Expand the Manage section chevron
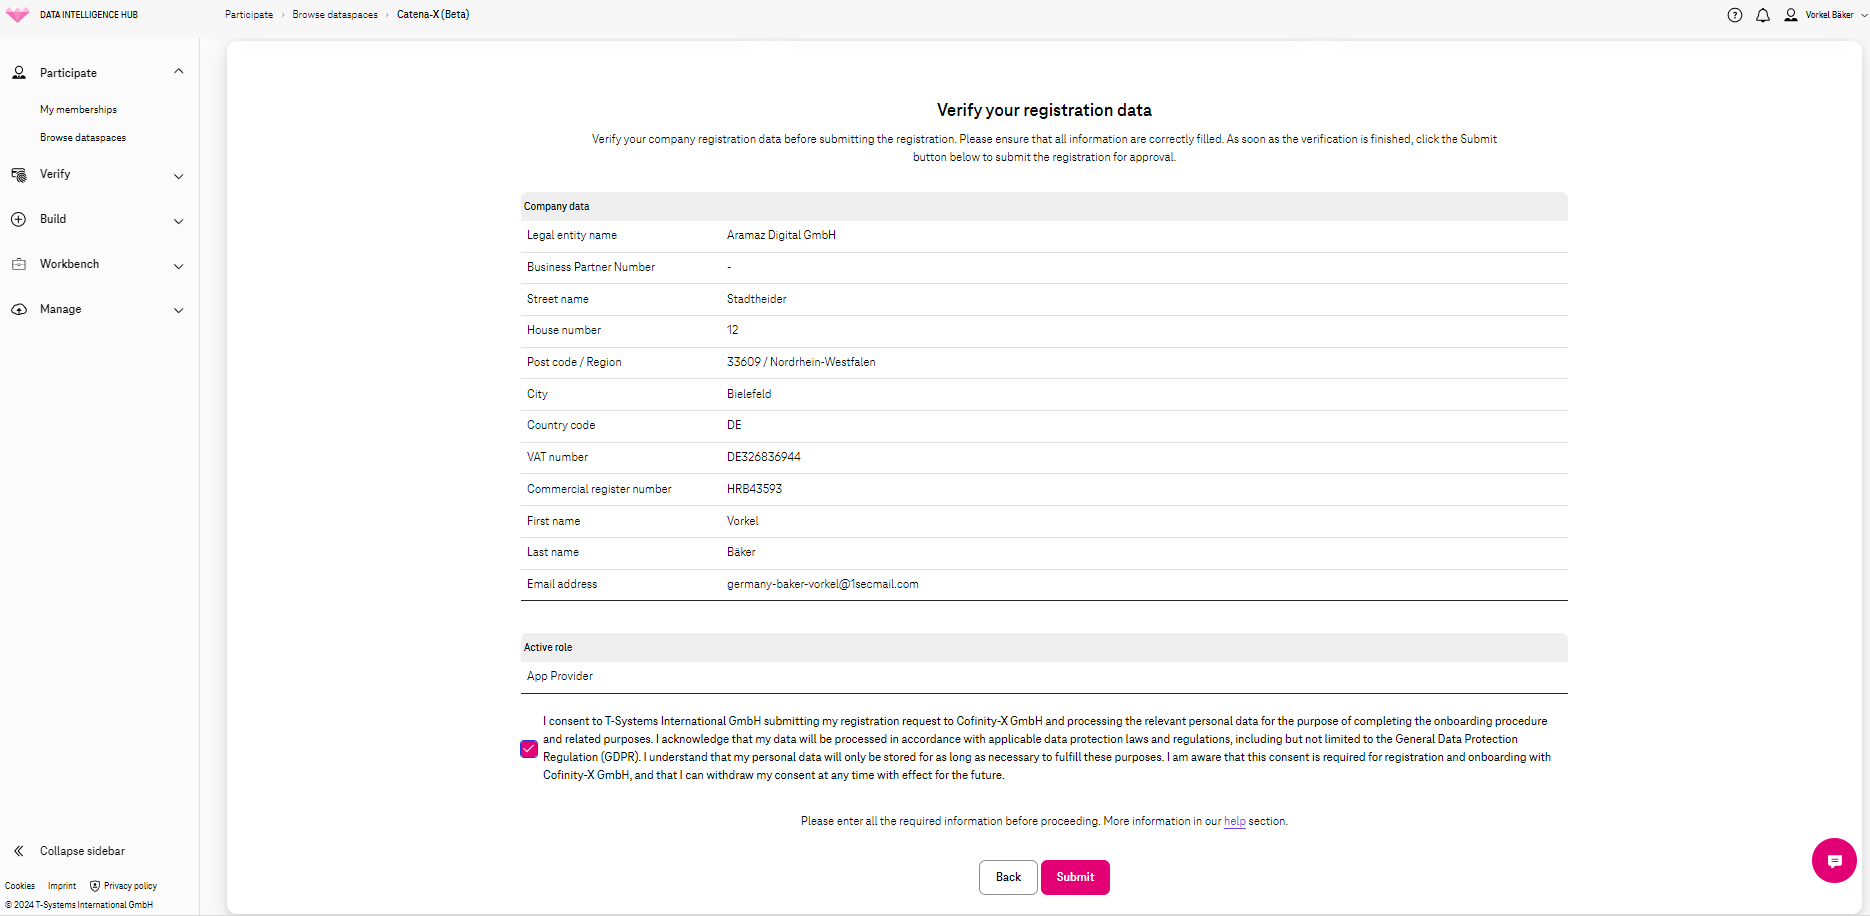This screenshot has width=1870, height=916. click(x=179, y=311)
